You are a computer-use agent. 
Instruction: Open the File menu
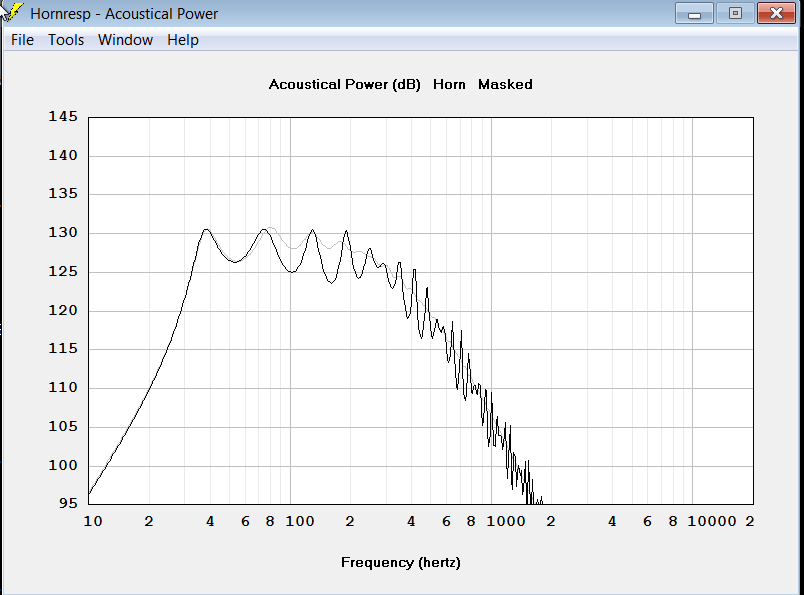22,40
